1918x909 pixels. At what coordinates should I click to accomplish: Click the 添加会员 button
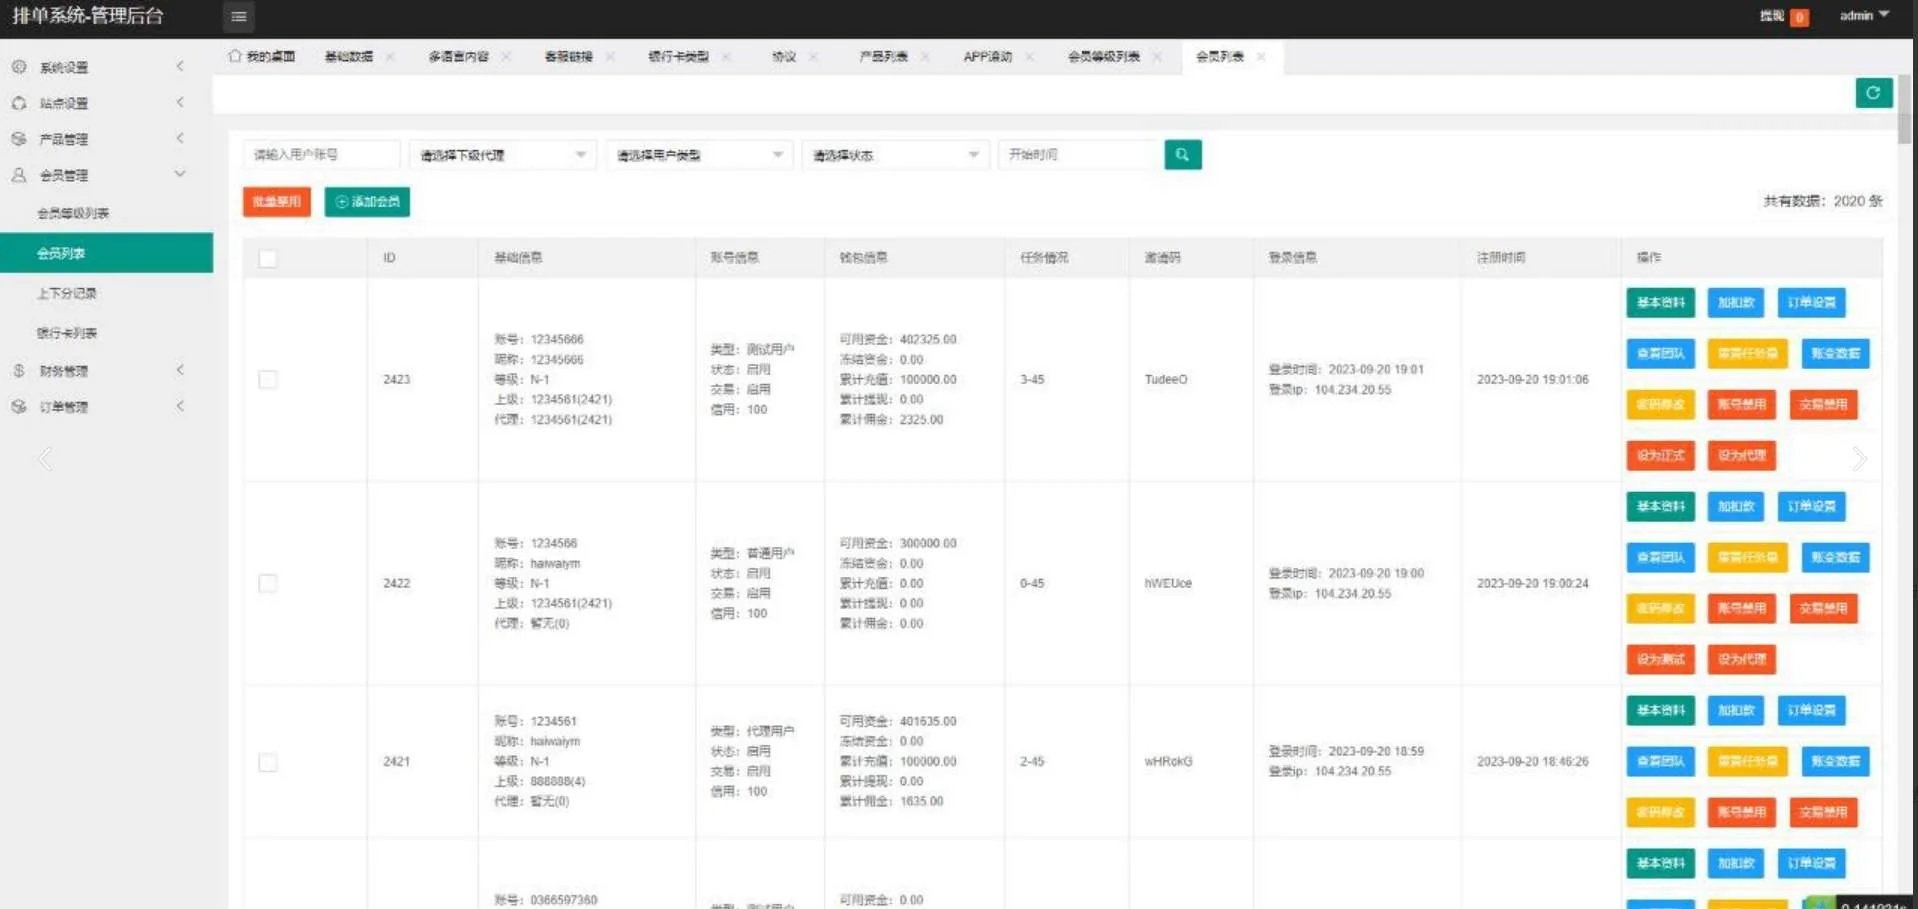[x=367, y=202]
